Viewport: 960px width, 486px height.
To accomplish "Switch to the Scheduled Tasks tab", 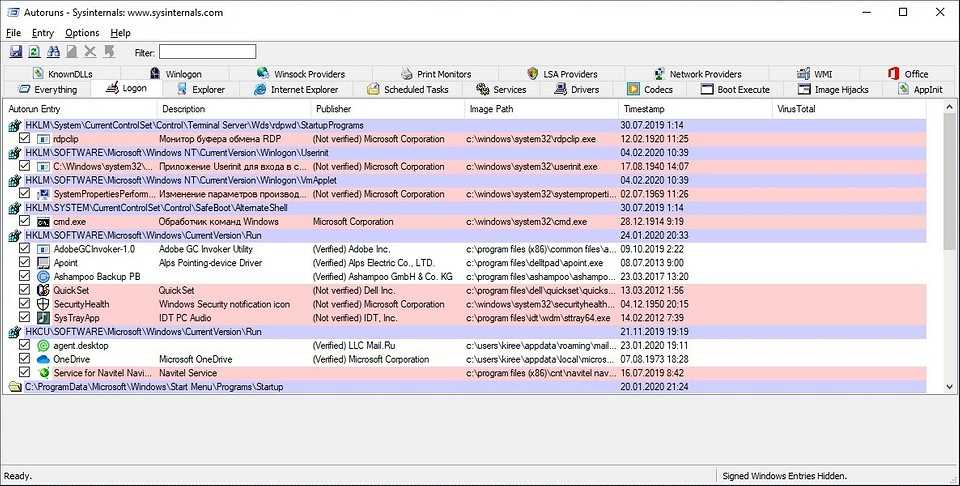I will [x=408, y=90].
